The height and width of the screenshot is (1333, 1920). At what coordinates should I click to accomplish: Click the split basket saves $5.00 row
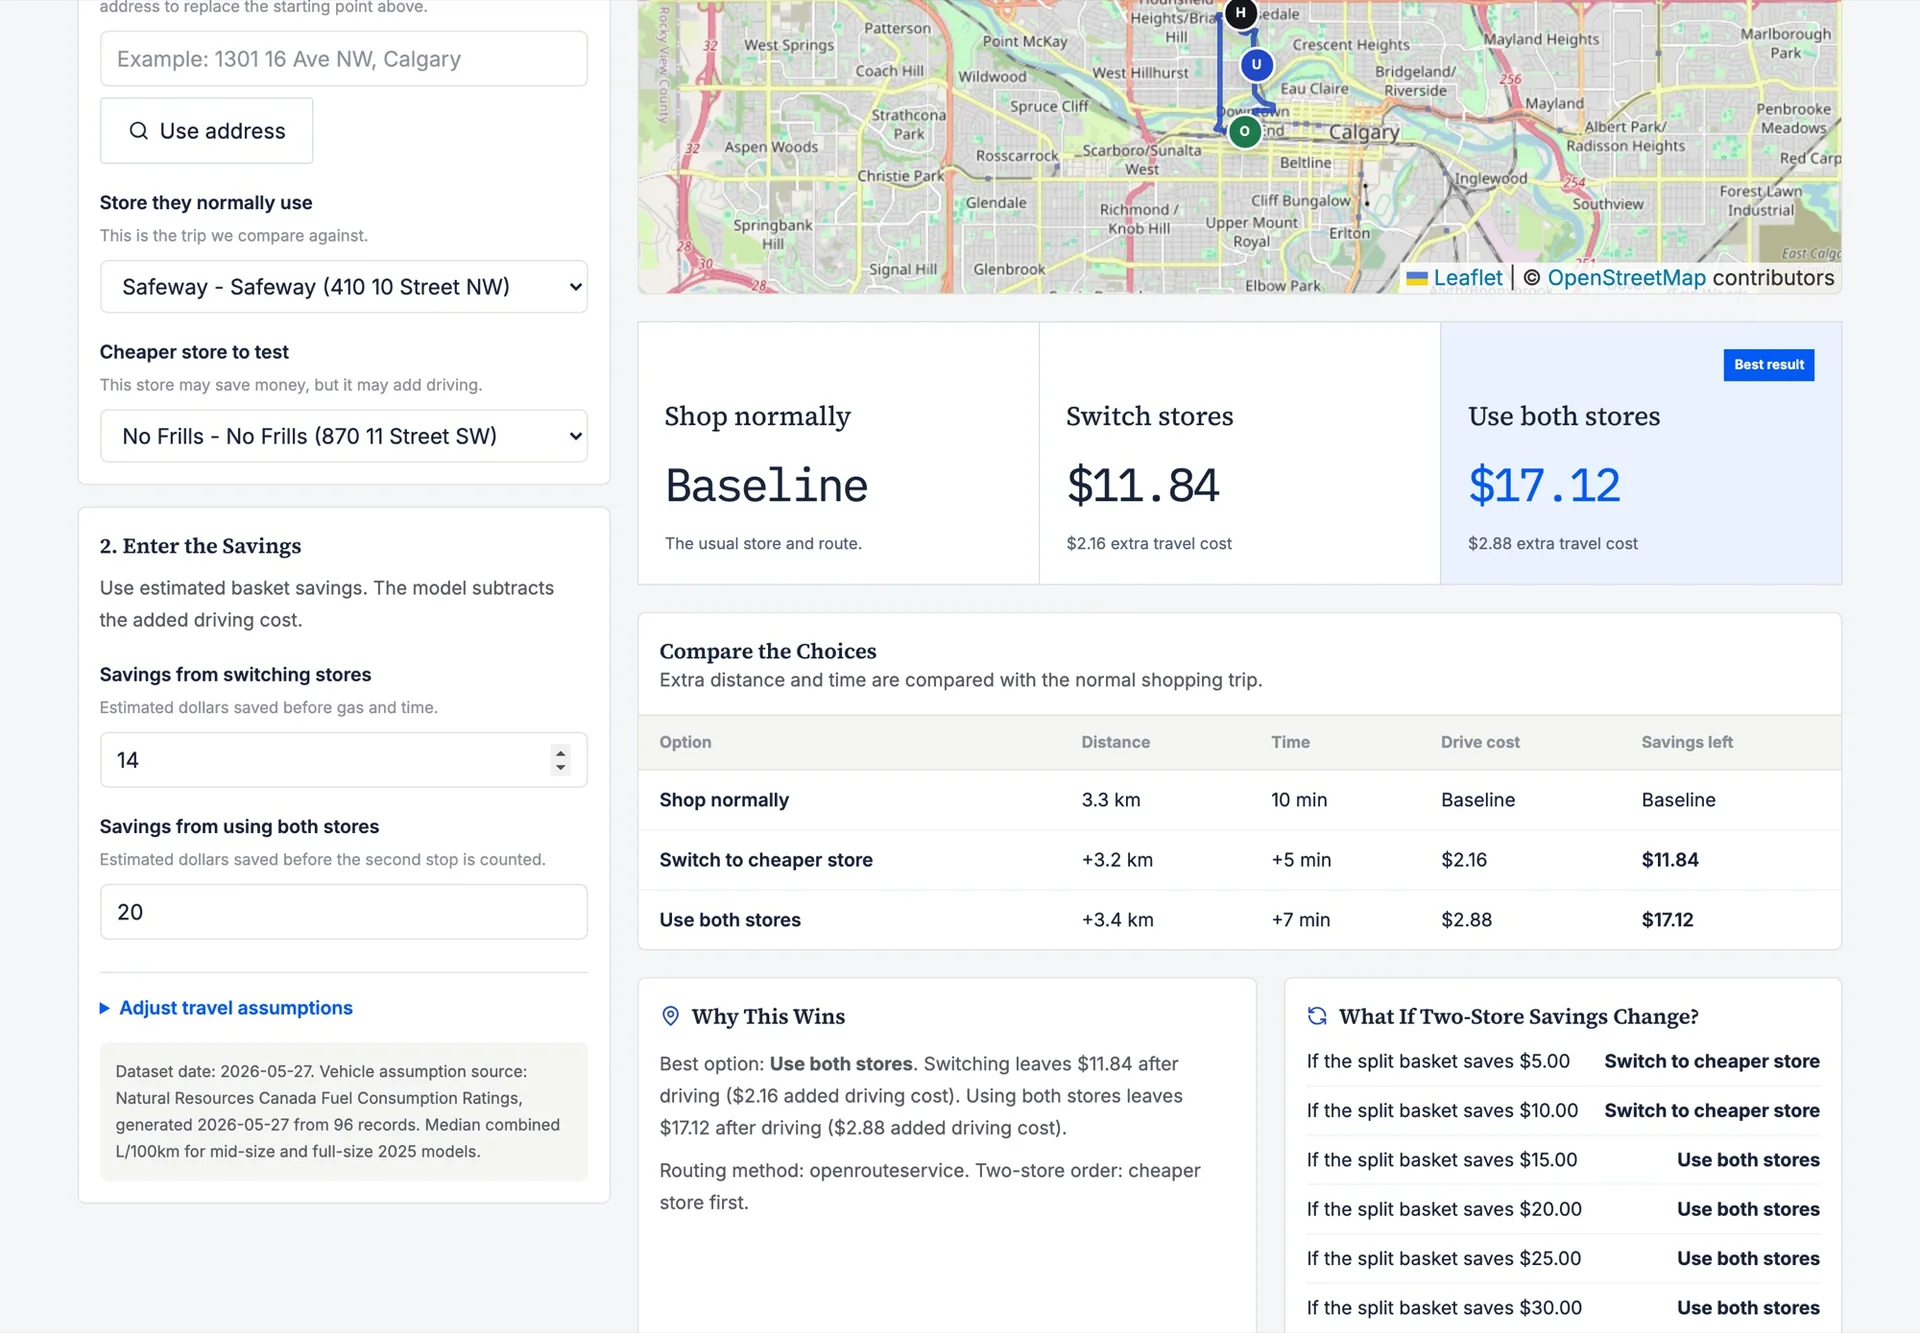coord(1562,1061)
